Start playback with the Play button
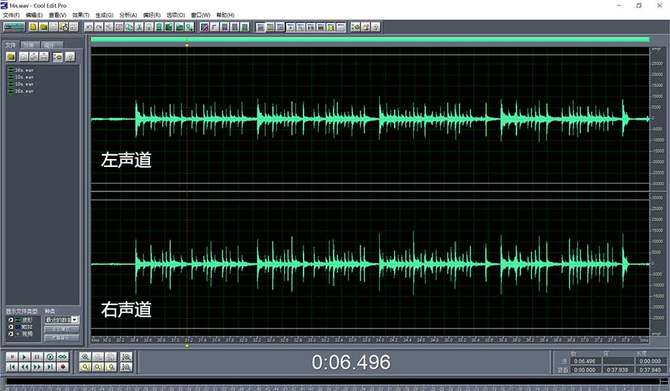670x391 pixels. pyautogui.click(x=25, y=357)
